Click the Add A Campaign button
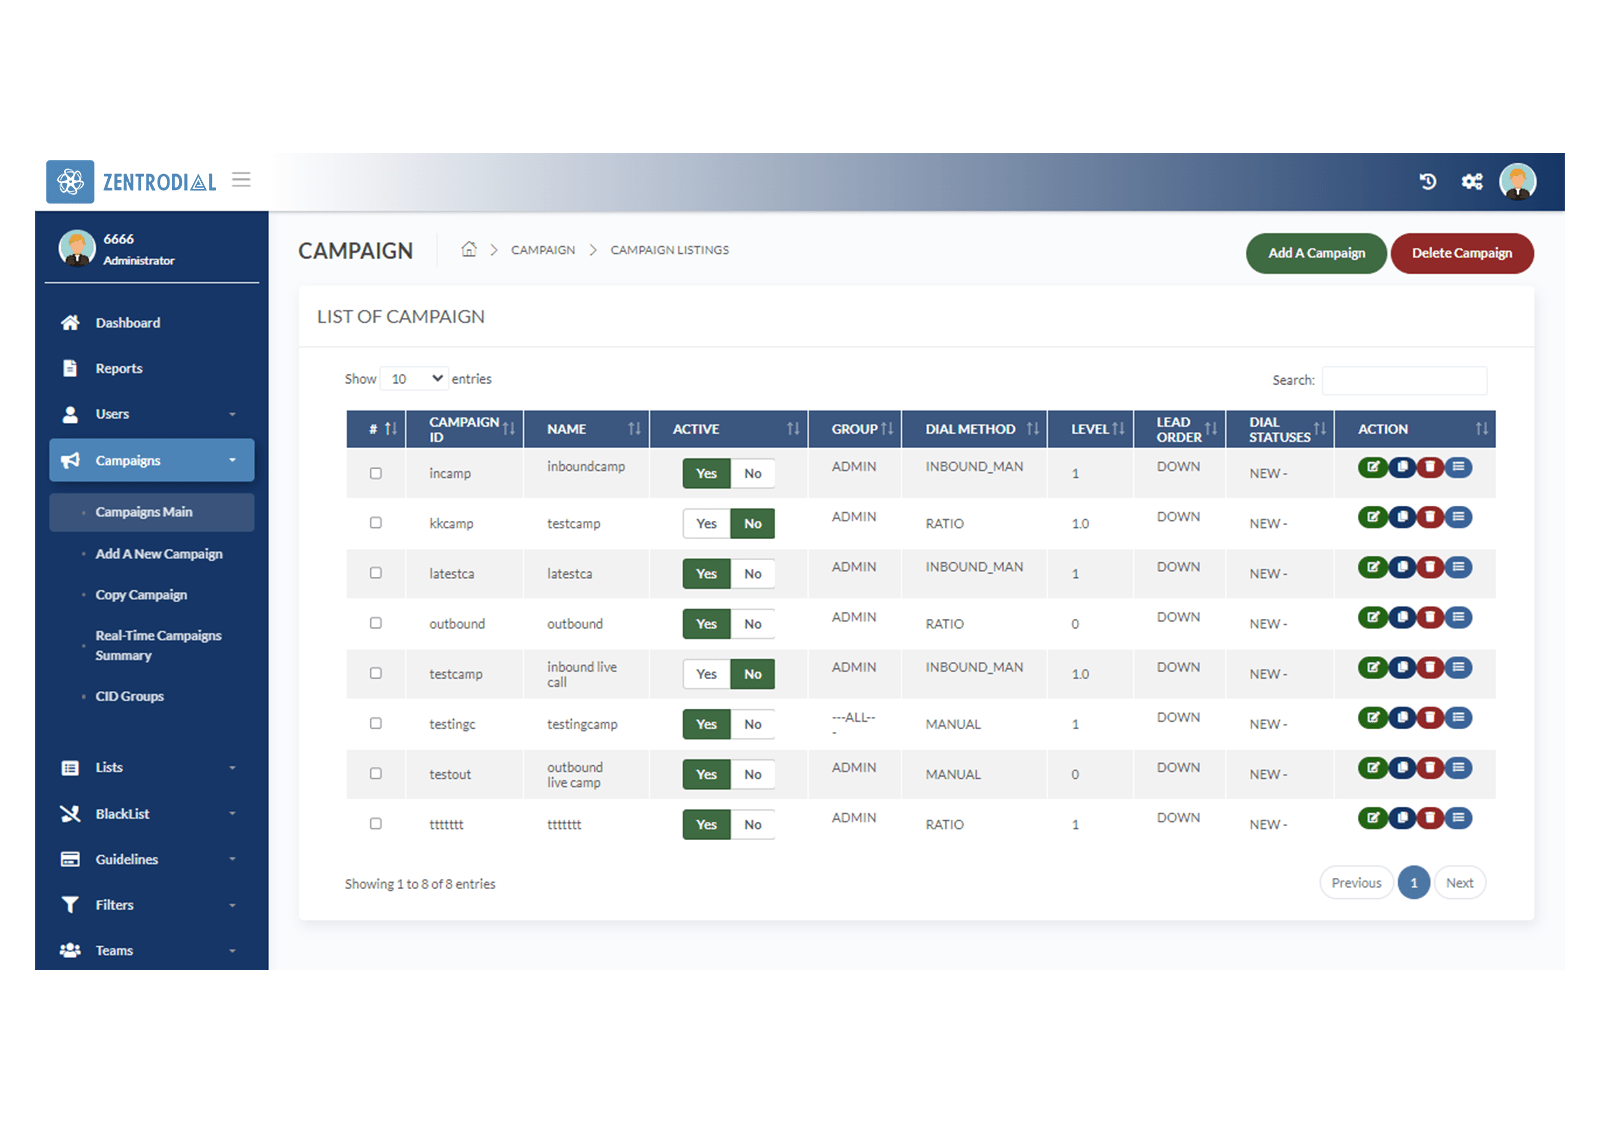 point(1315,253)
